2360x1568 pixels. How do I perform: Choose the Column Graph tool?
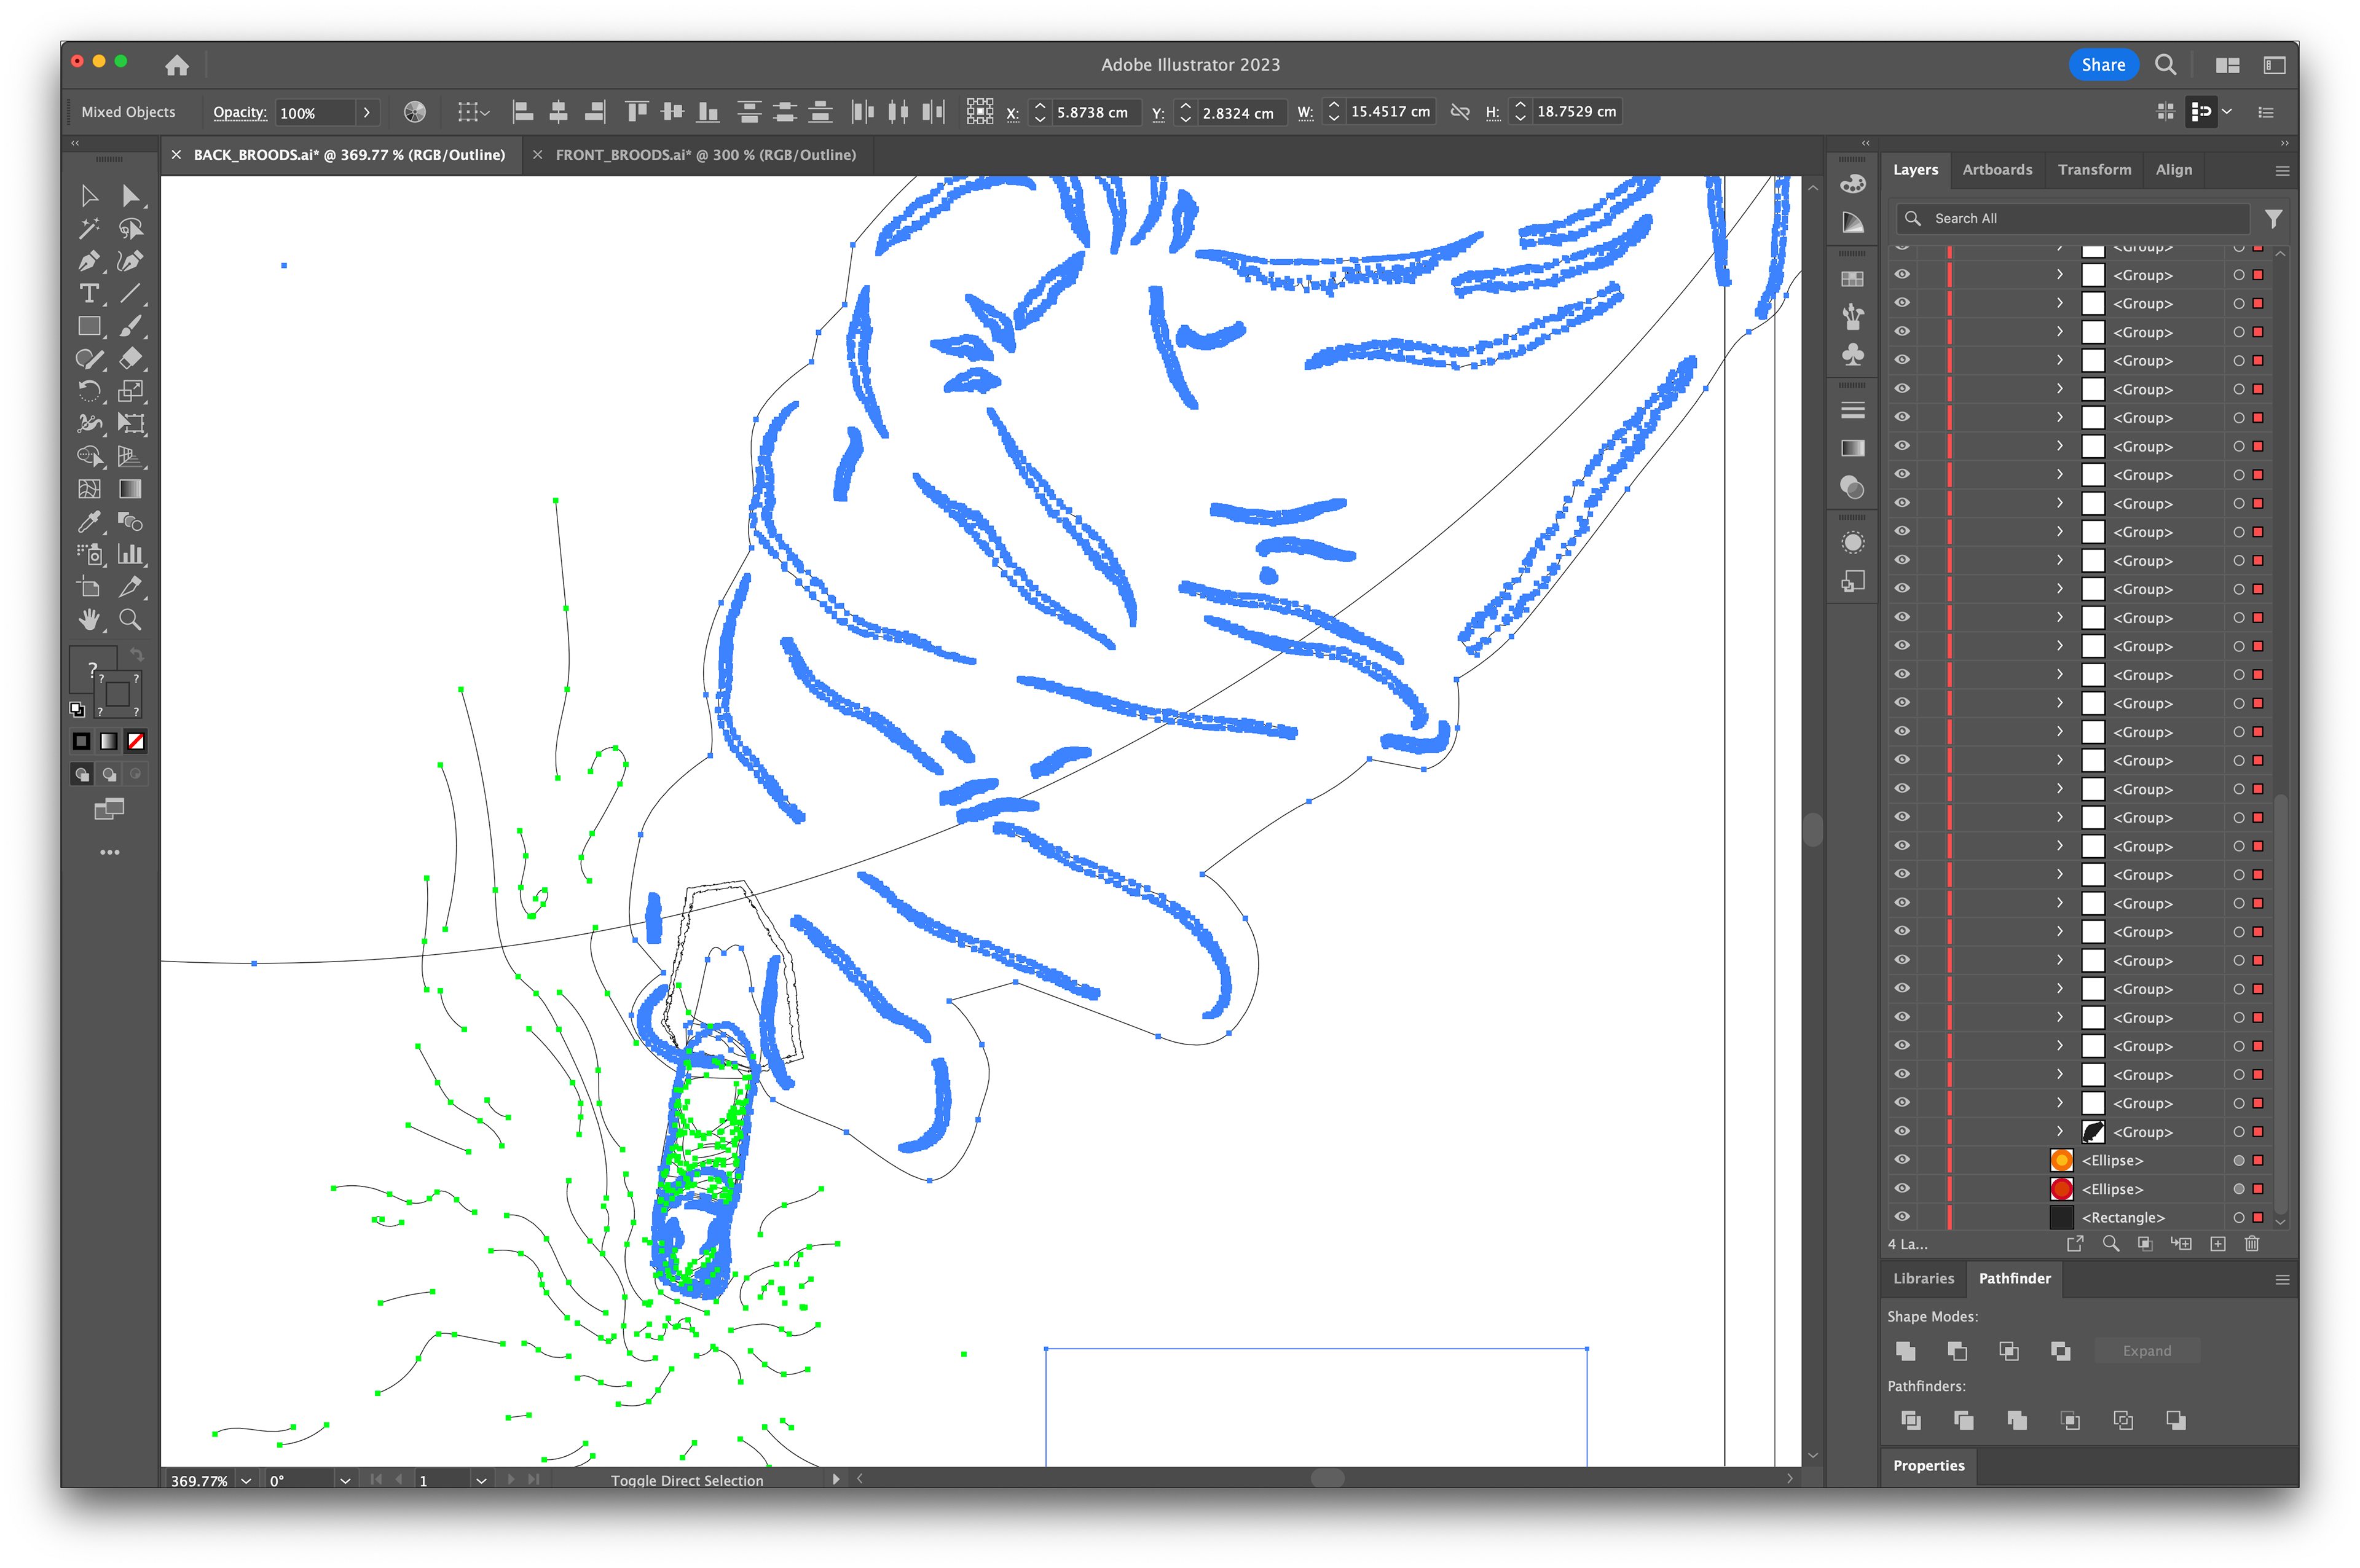click(130, 554)
